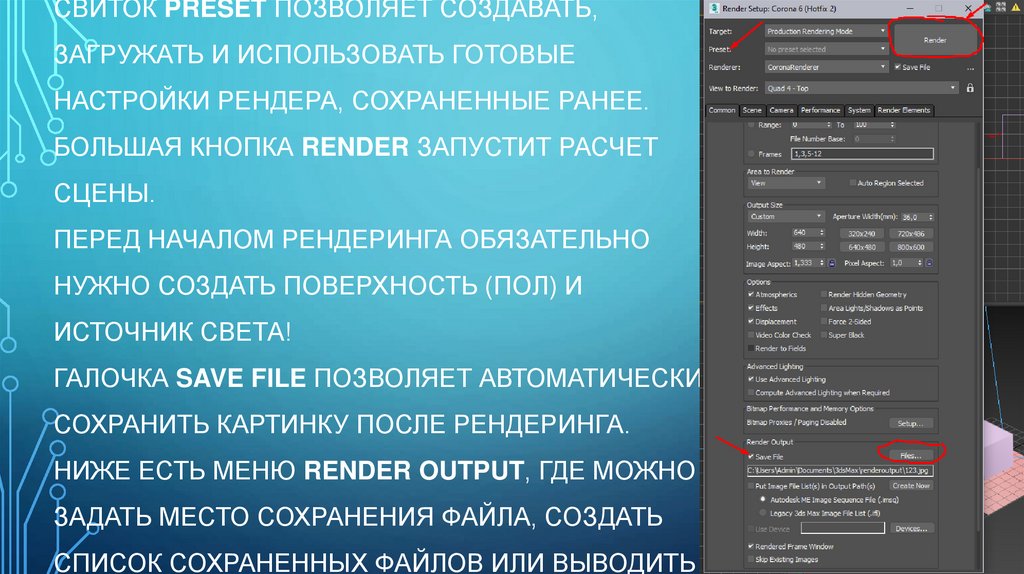
Task: Open the Renderer dropdown showing CoronaRenderer
Action: (x=826, y=67)
